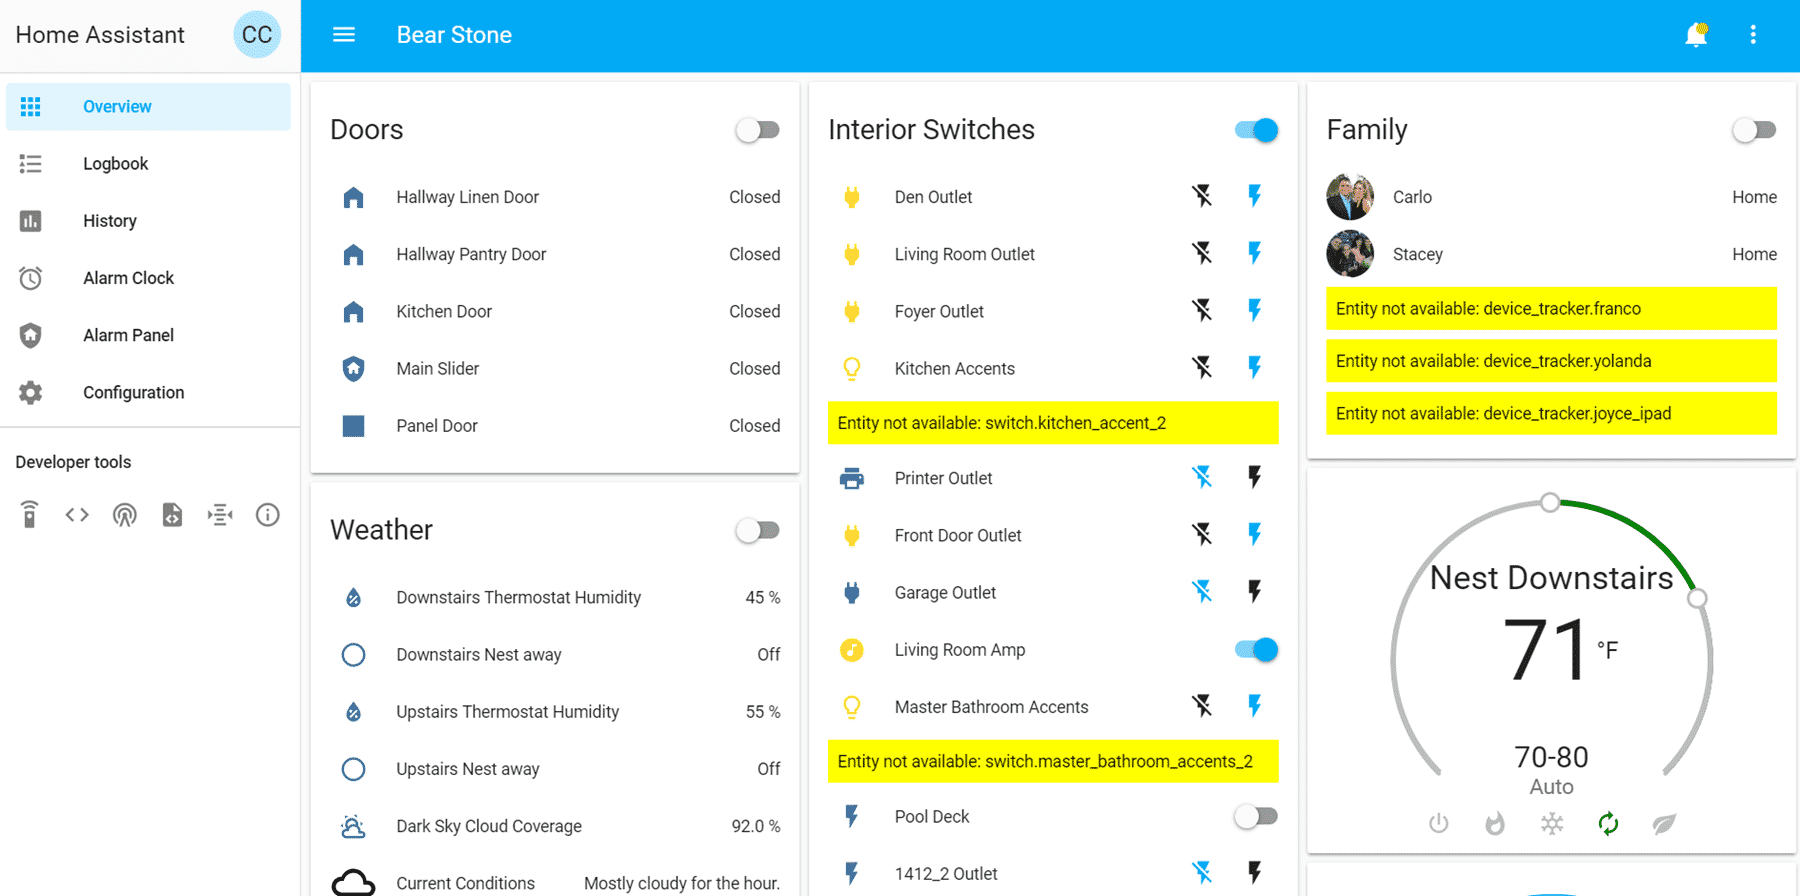Screen dimensions: 1800x896
Task: Click thermostat upper setpoint handle on green arc
Action: (1697, 599)
